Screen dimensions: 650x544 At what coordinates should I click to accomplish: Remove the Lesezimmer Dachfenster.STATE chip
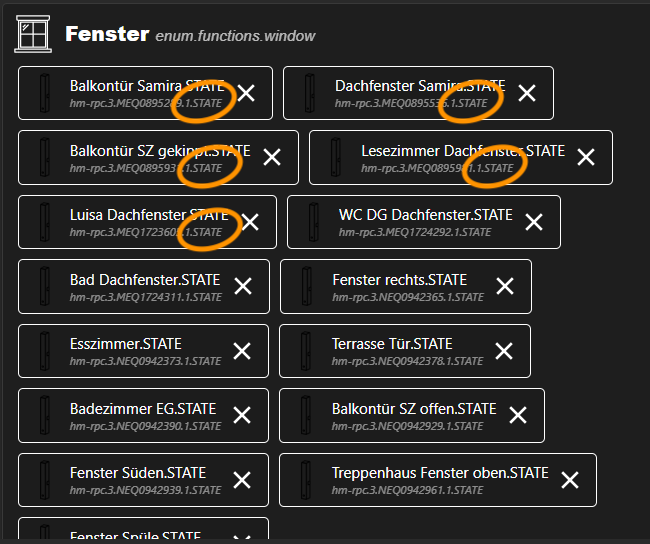coord(586,157)
